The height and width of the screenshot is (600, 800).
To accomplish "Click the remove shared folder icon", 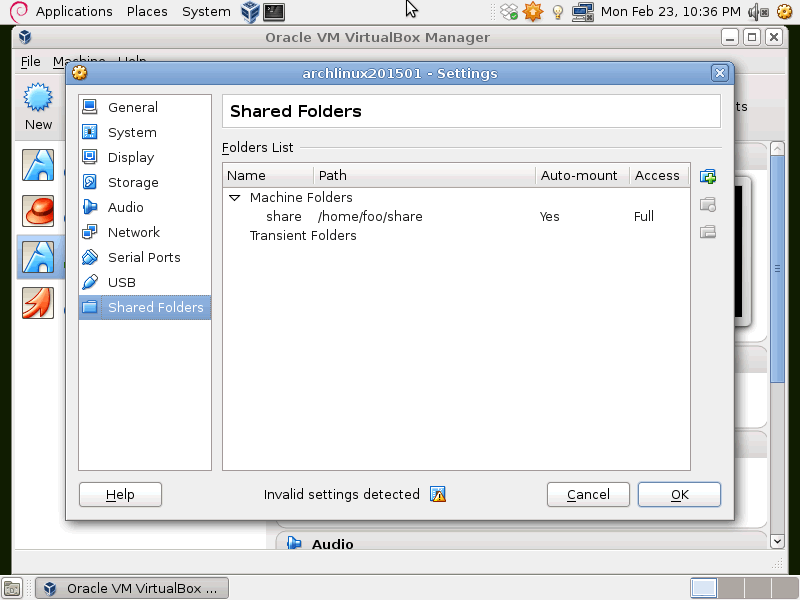I will (x=708, y=232).
